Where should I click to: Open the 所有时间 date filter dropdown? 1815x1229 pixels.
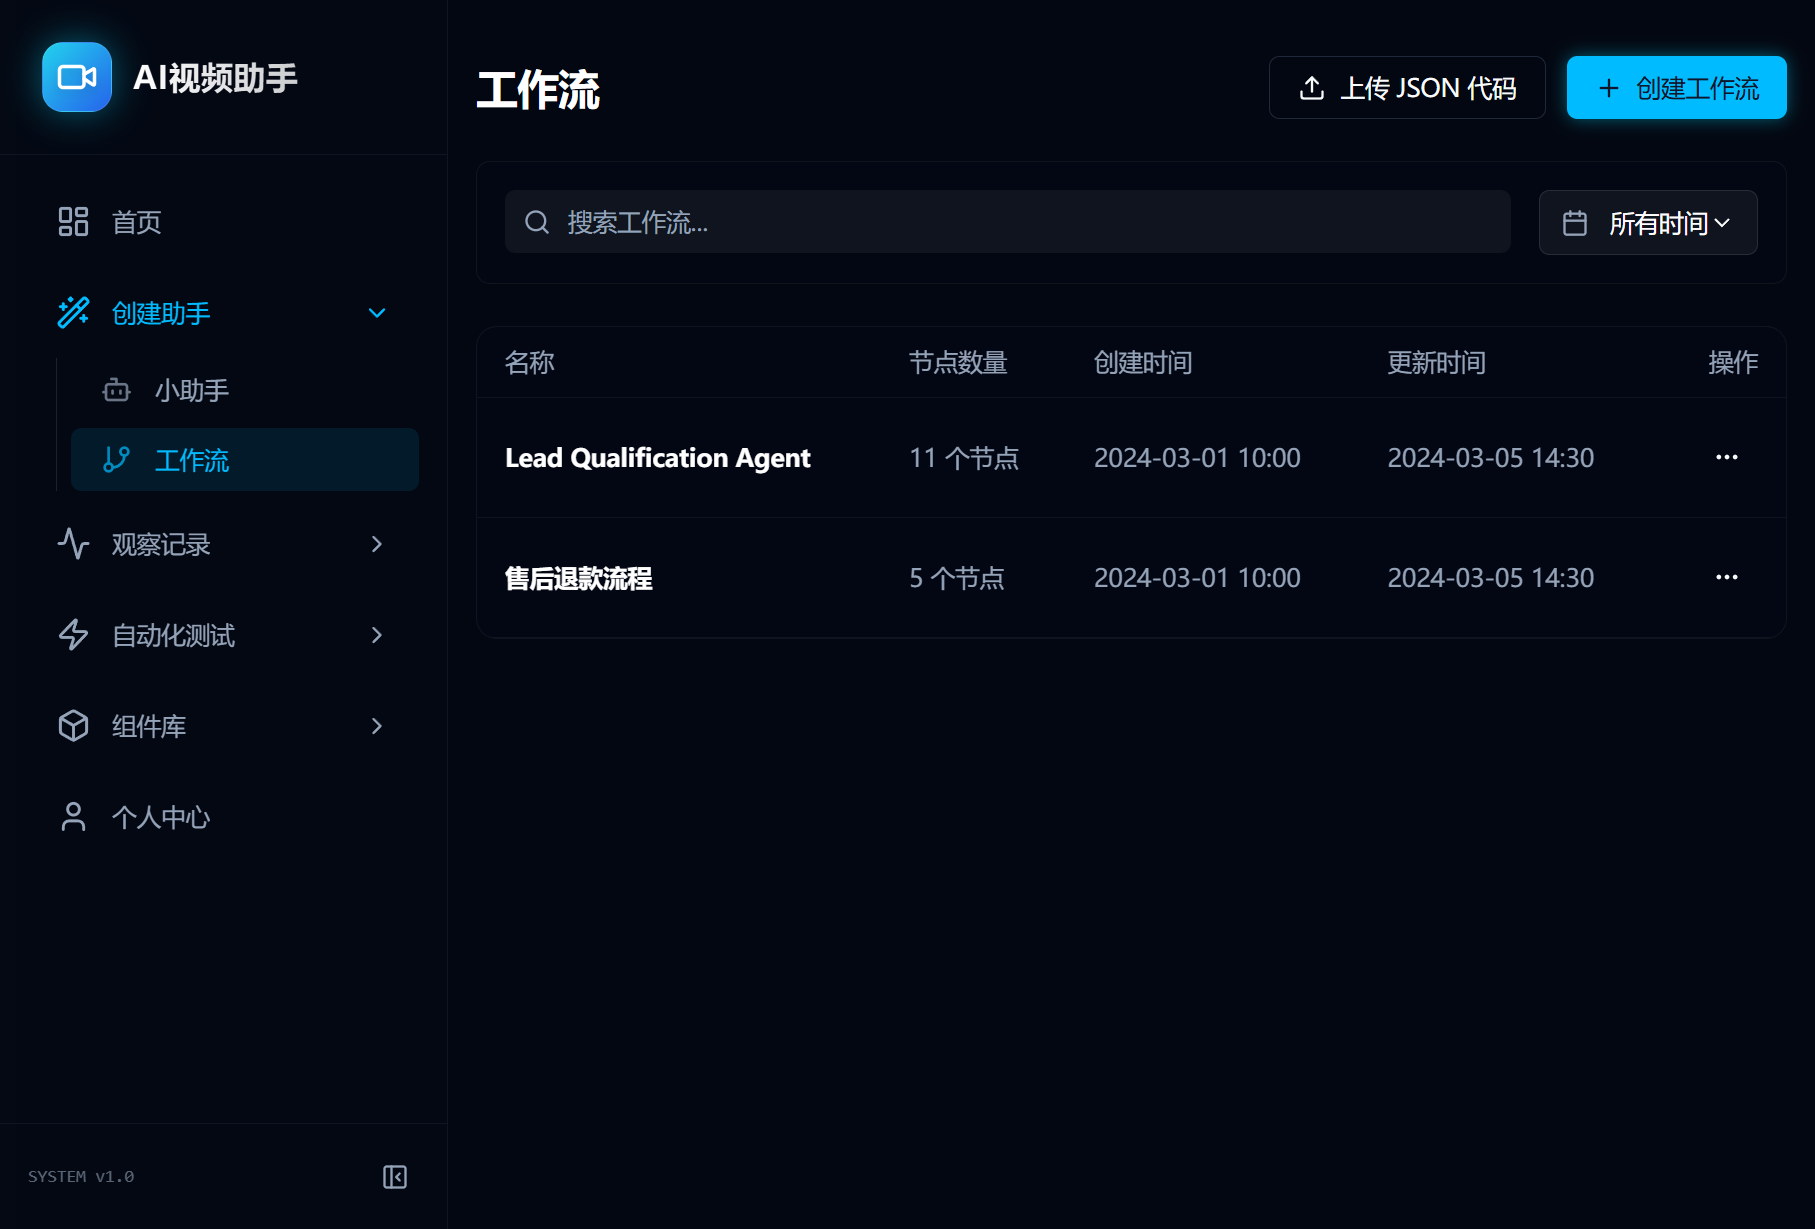click(1647, 223)
